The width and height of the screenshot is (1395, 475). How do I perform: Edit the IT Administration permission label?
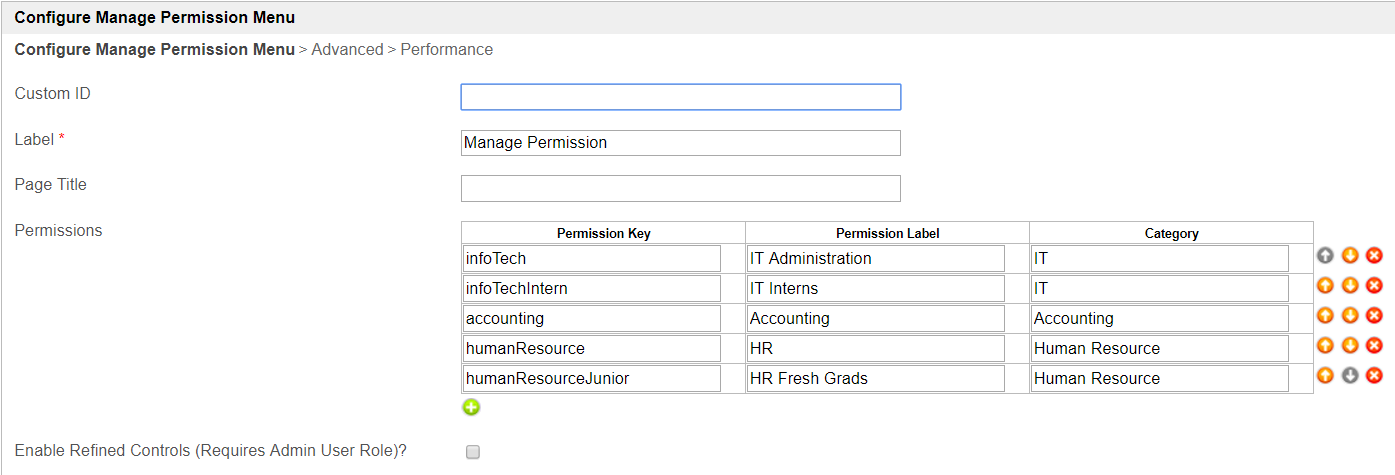click(x=876, y=259)
